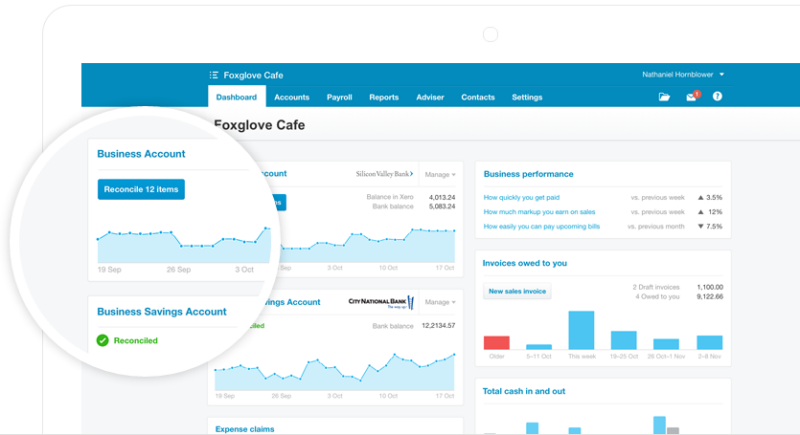Click the 4 Owed to you amount 9,122.66

pos(710,296)
